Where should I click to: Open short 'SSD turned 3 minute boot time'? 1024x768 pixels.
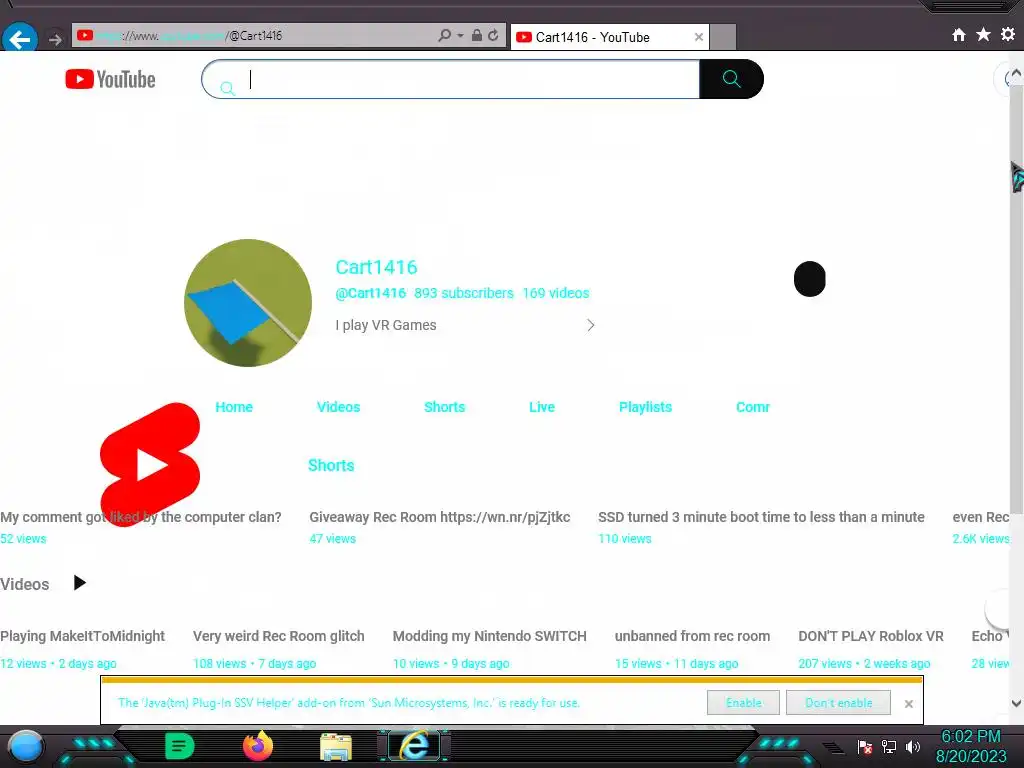pyautogui.click(x=761, y=517)
